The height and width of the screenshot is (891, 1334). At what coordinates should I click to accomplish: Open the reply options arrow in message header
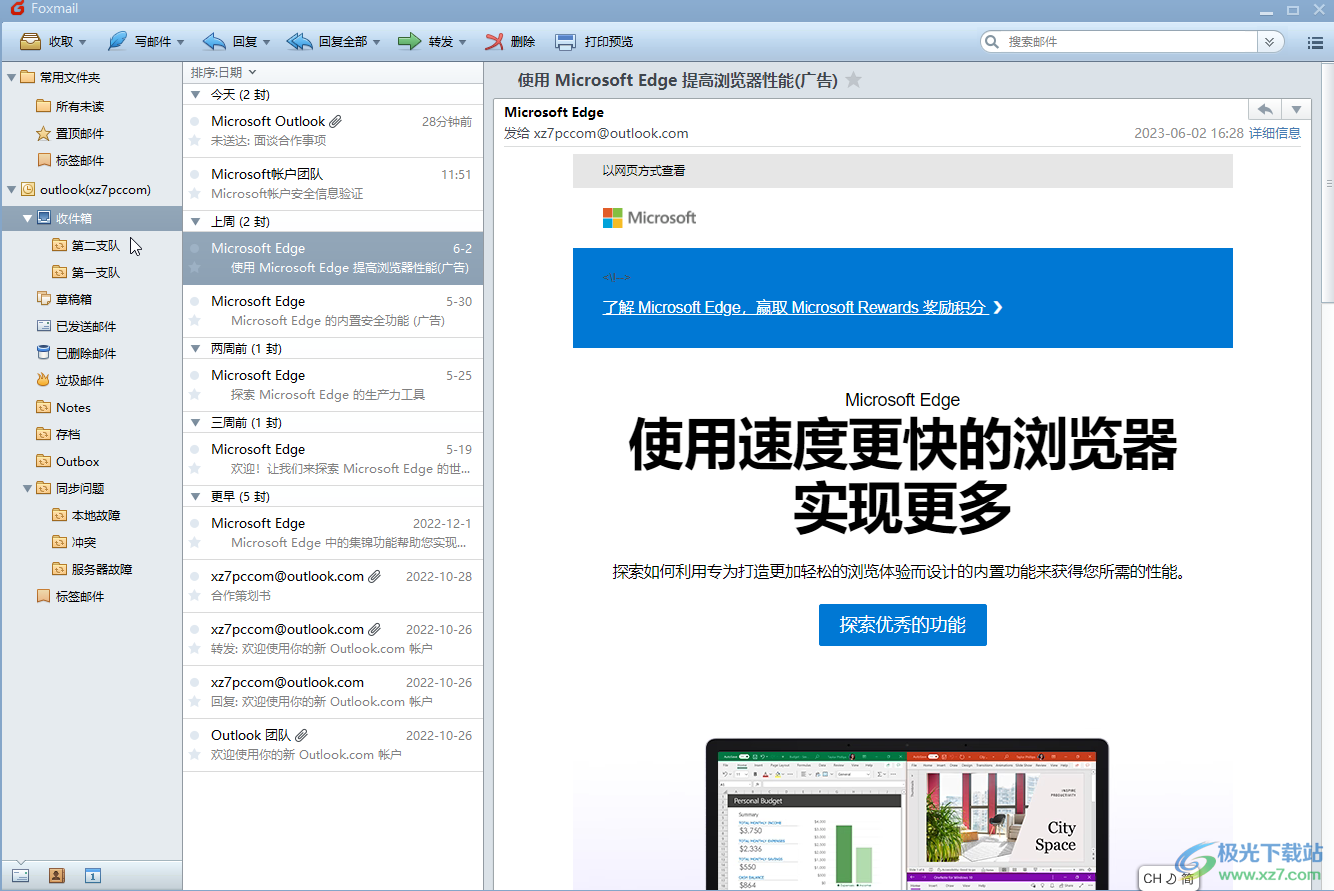coord(1296,109)
